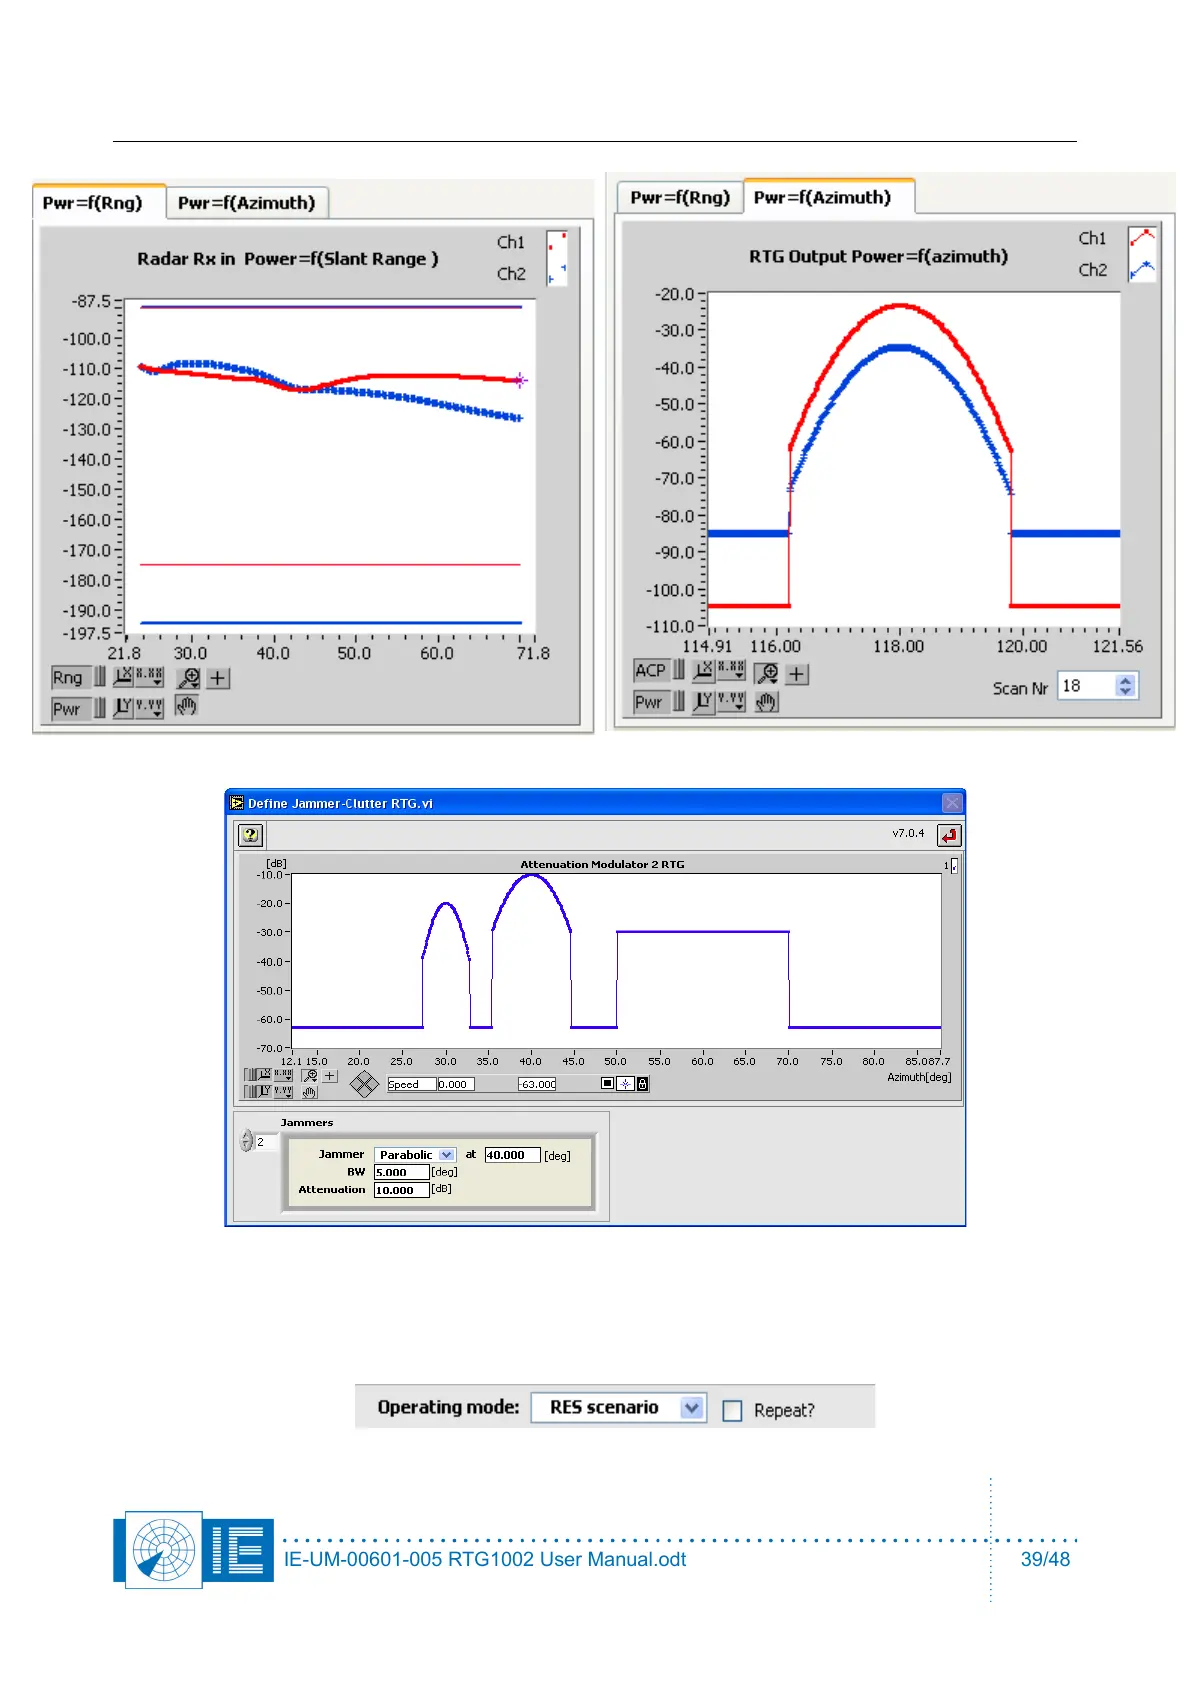Select the pan hand tool in RTG Output graph
Screen dimensions: 1190x1684
tap(766, 703)
